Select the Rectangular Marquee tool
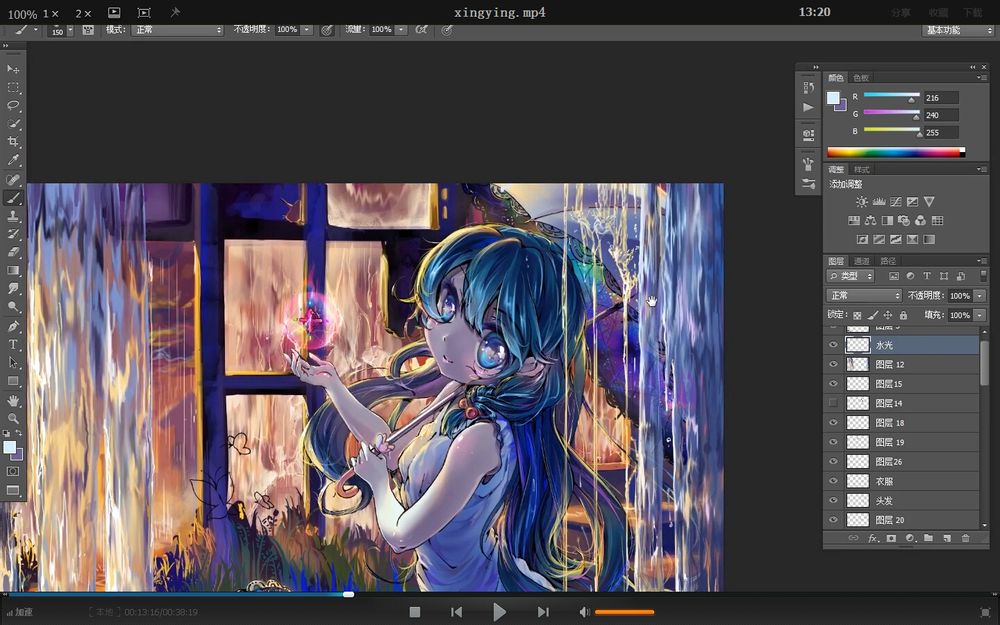The width and height of the screenshot is (1000, 625). click(13, 87)
